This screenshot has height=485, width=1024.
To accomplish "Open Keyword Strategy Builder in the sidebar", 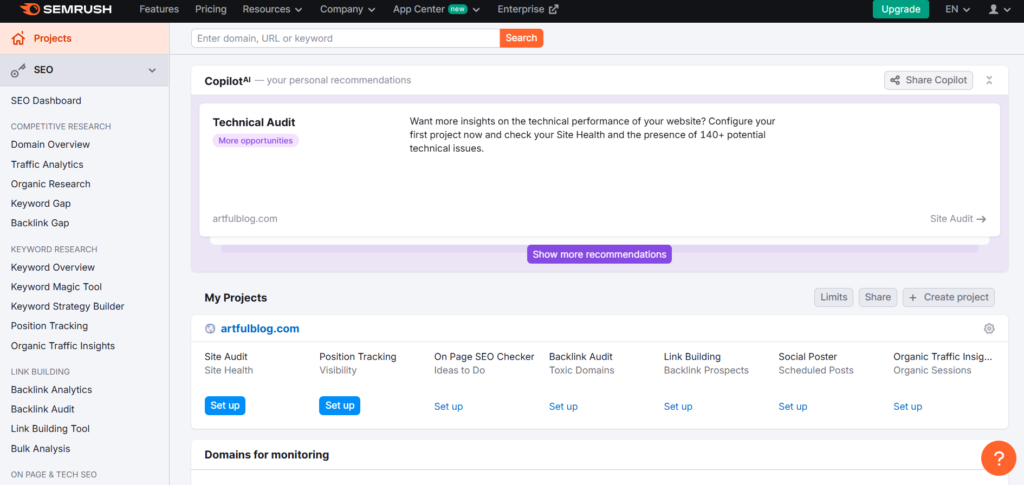I will pos(67,306).
